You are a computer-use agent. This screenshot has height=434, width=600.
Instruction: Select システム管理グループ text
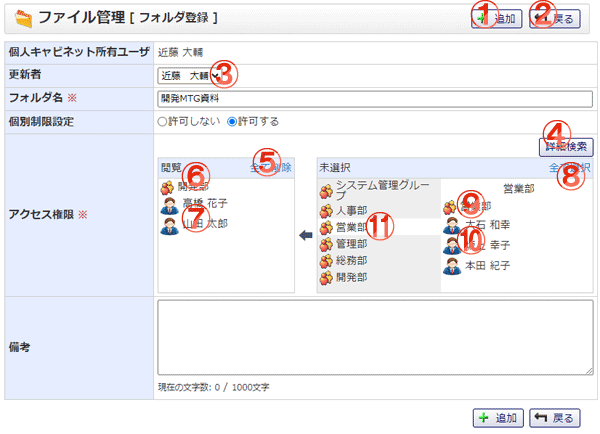click(x=383, y=191)
